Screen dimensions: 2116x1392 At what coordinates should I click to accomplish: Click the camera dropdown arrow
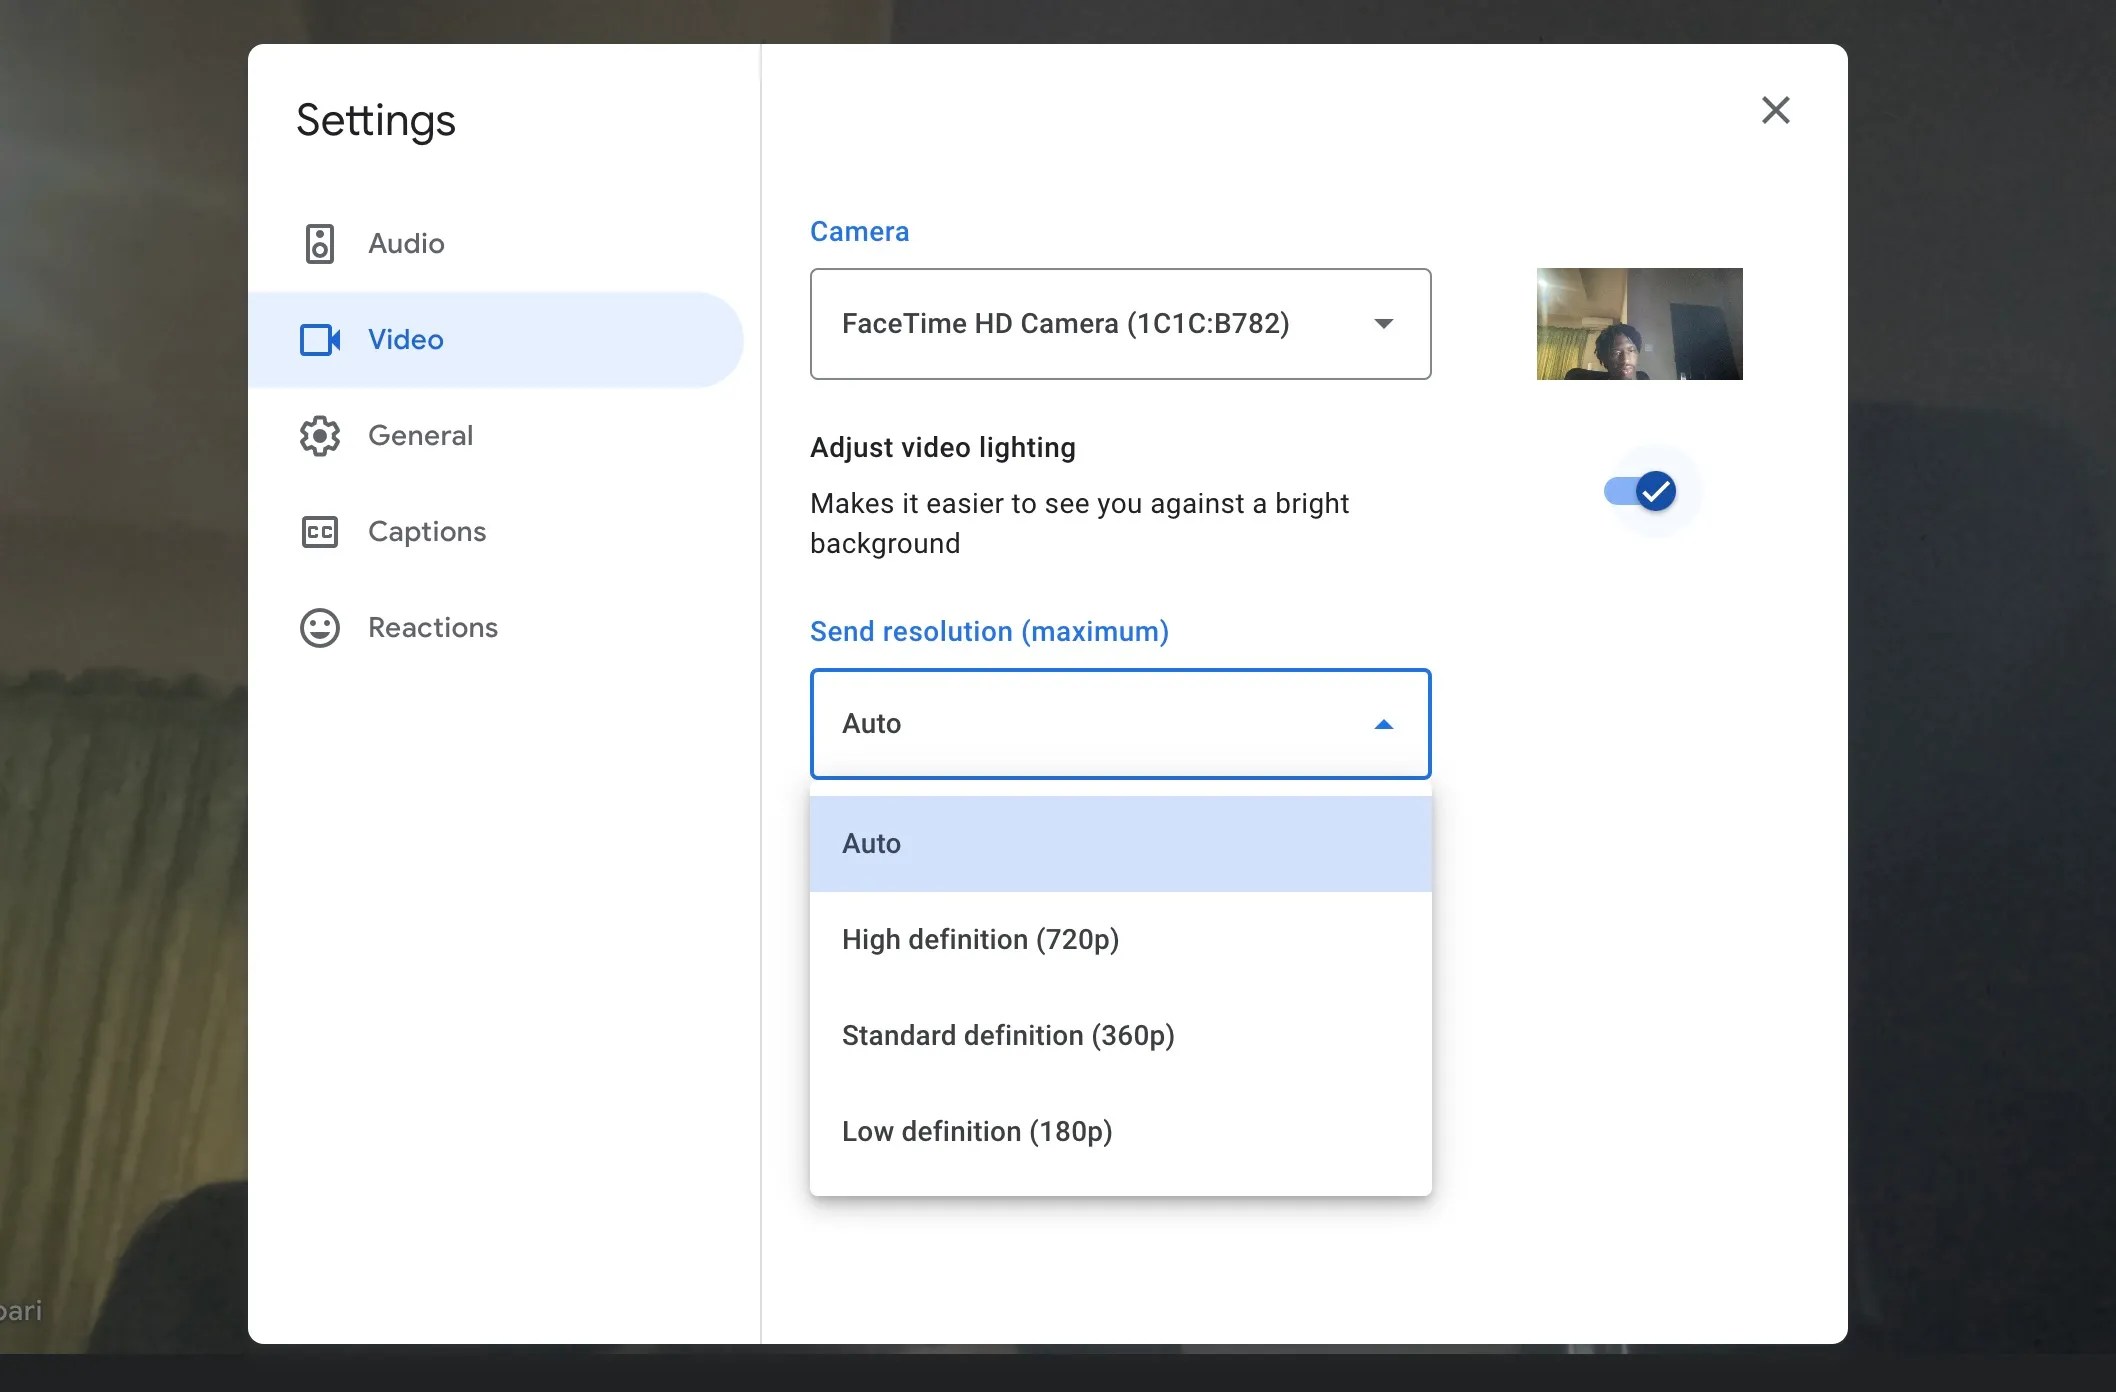[x=1384, y=324]
